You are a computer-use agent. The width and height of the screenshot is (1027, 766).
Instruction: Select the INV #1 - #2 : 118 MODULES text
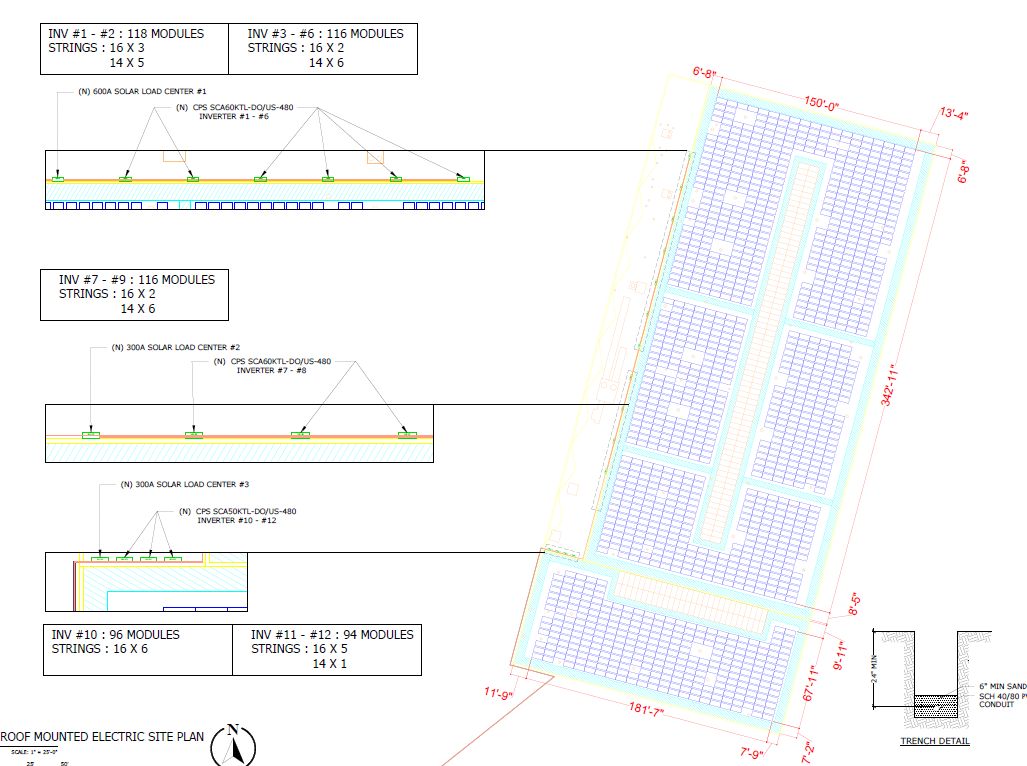tap(126, 34)
